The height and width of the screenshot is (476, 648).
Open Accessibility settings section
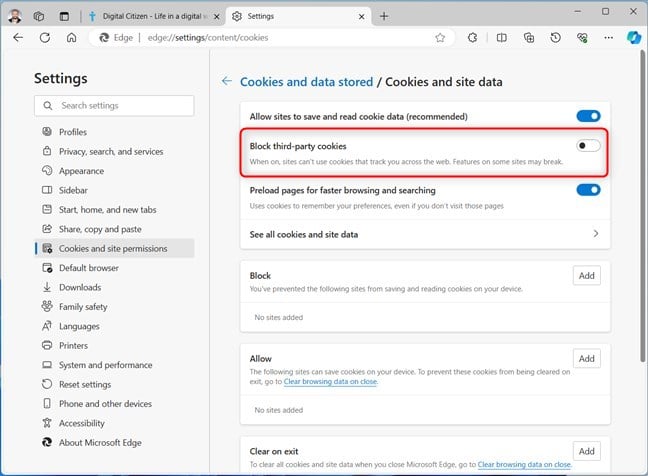tap(114, 423)
